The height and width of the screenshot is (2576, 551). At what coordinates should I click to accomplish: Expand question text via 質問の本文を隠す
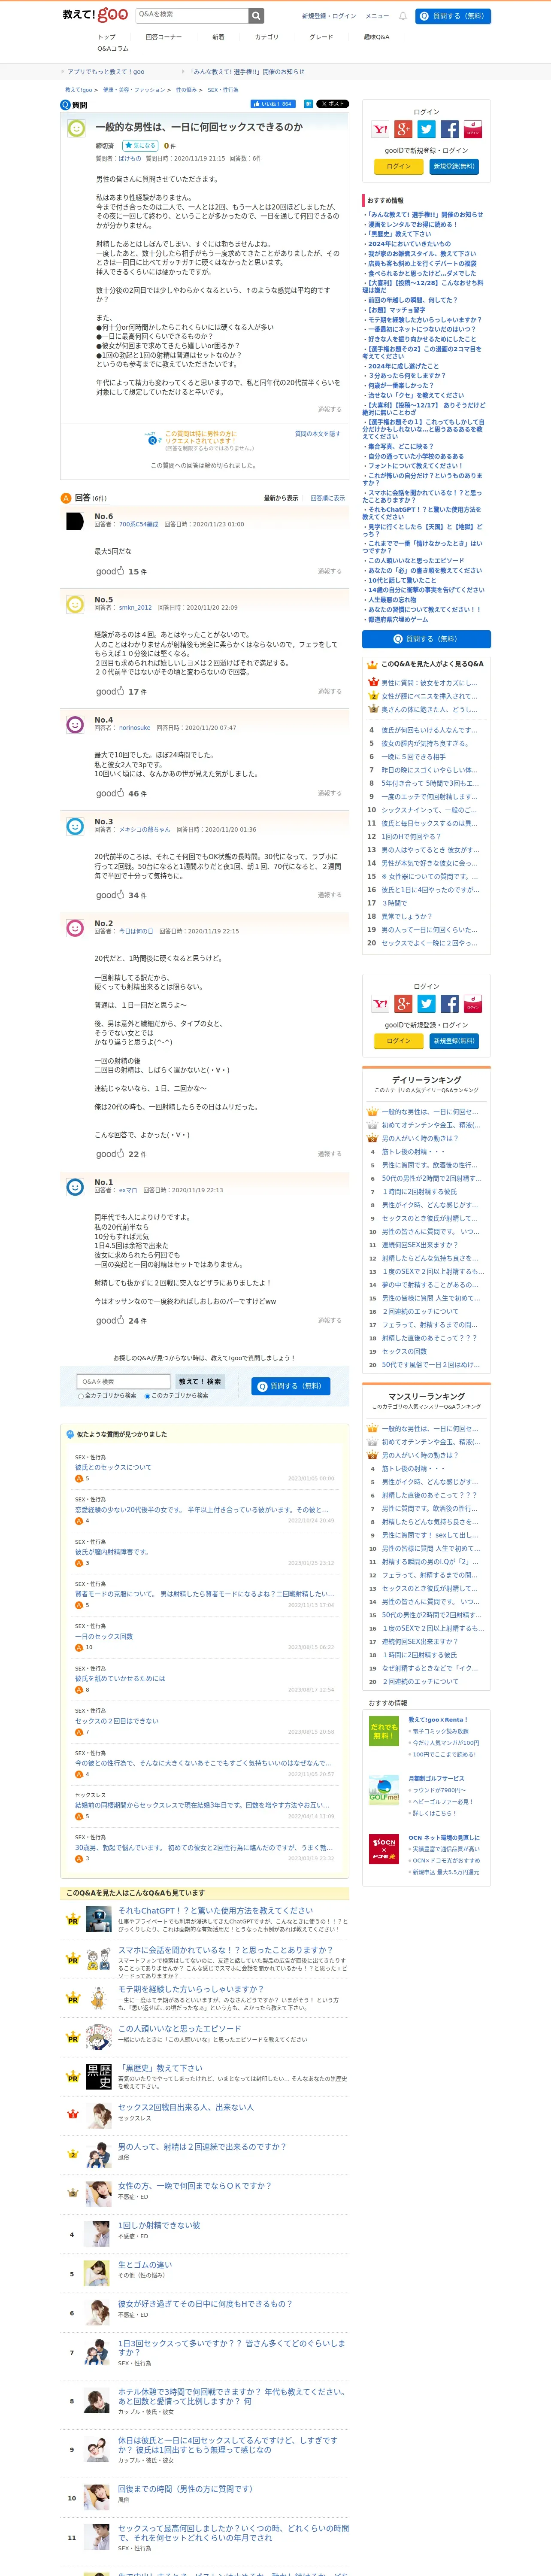click(x=317, y=434)
